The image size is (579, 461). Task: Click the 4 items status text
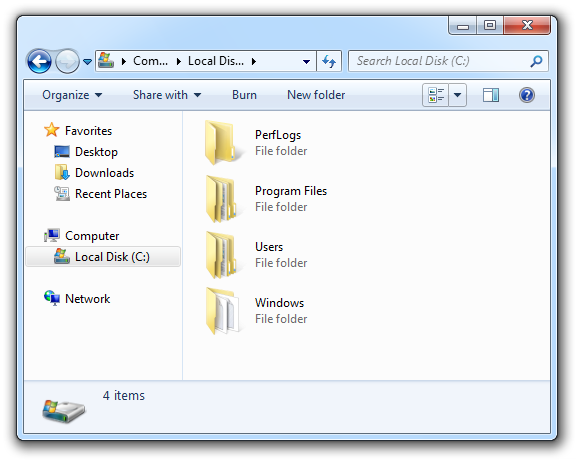[124, 395]
